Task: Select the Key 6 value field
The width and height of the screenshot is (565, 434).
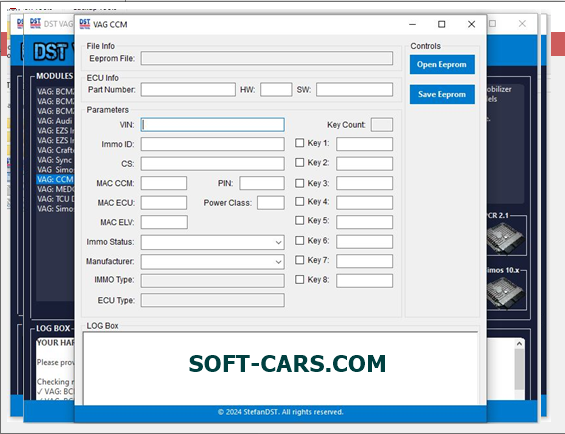Action: 365,242
